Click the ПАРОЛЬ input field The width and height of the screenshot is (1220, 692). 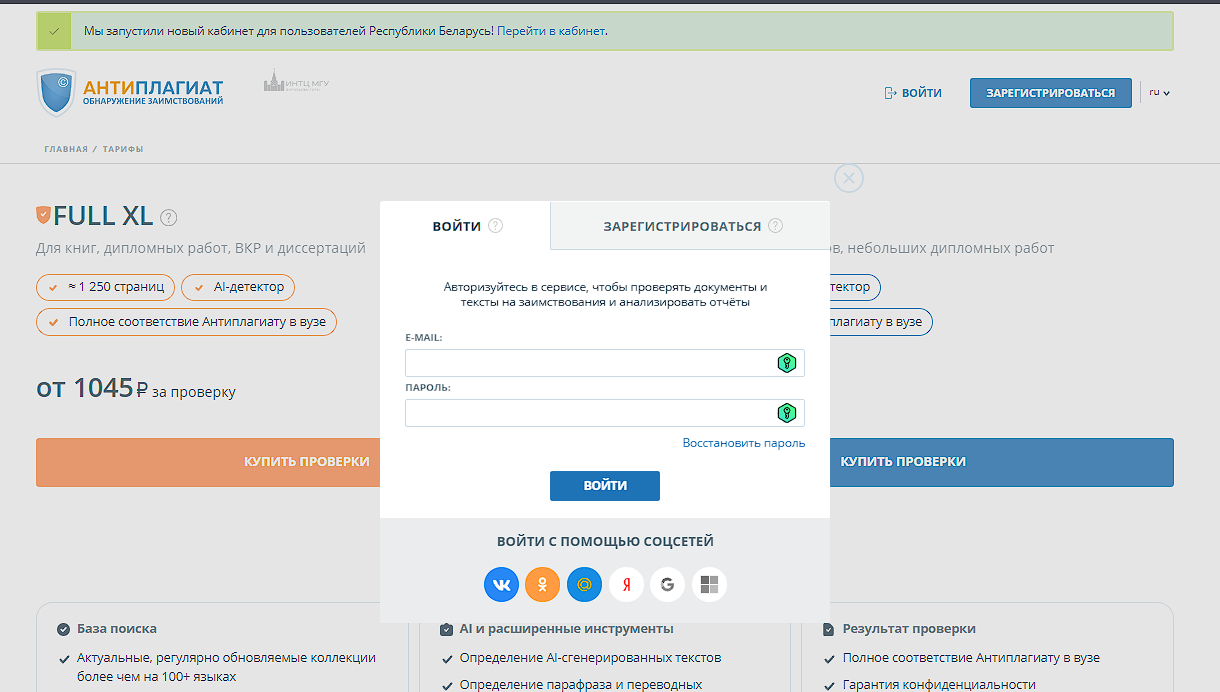605,413
